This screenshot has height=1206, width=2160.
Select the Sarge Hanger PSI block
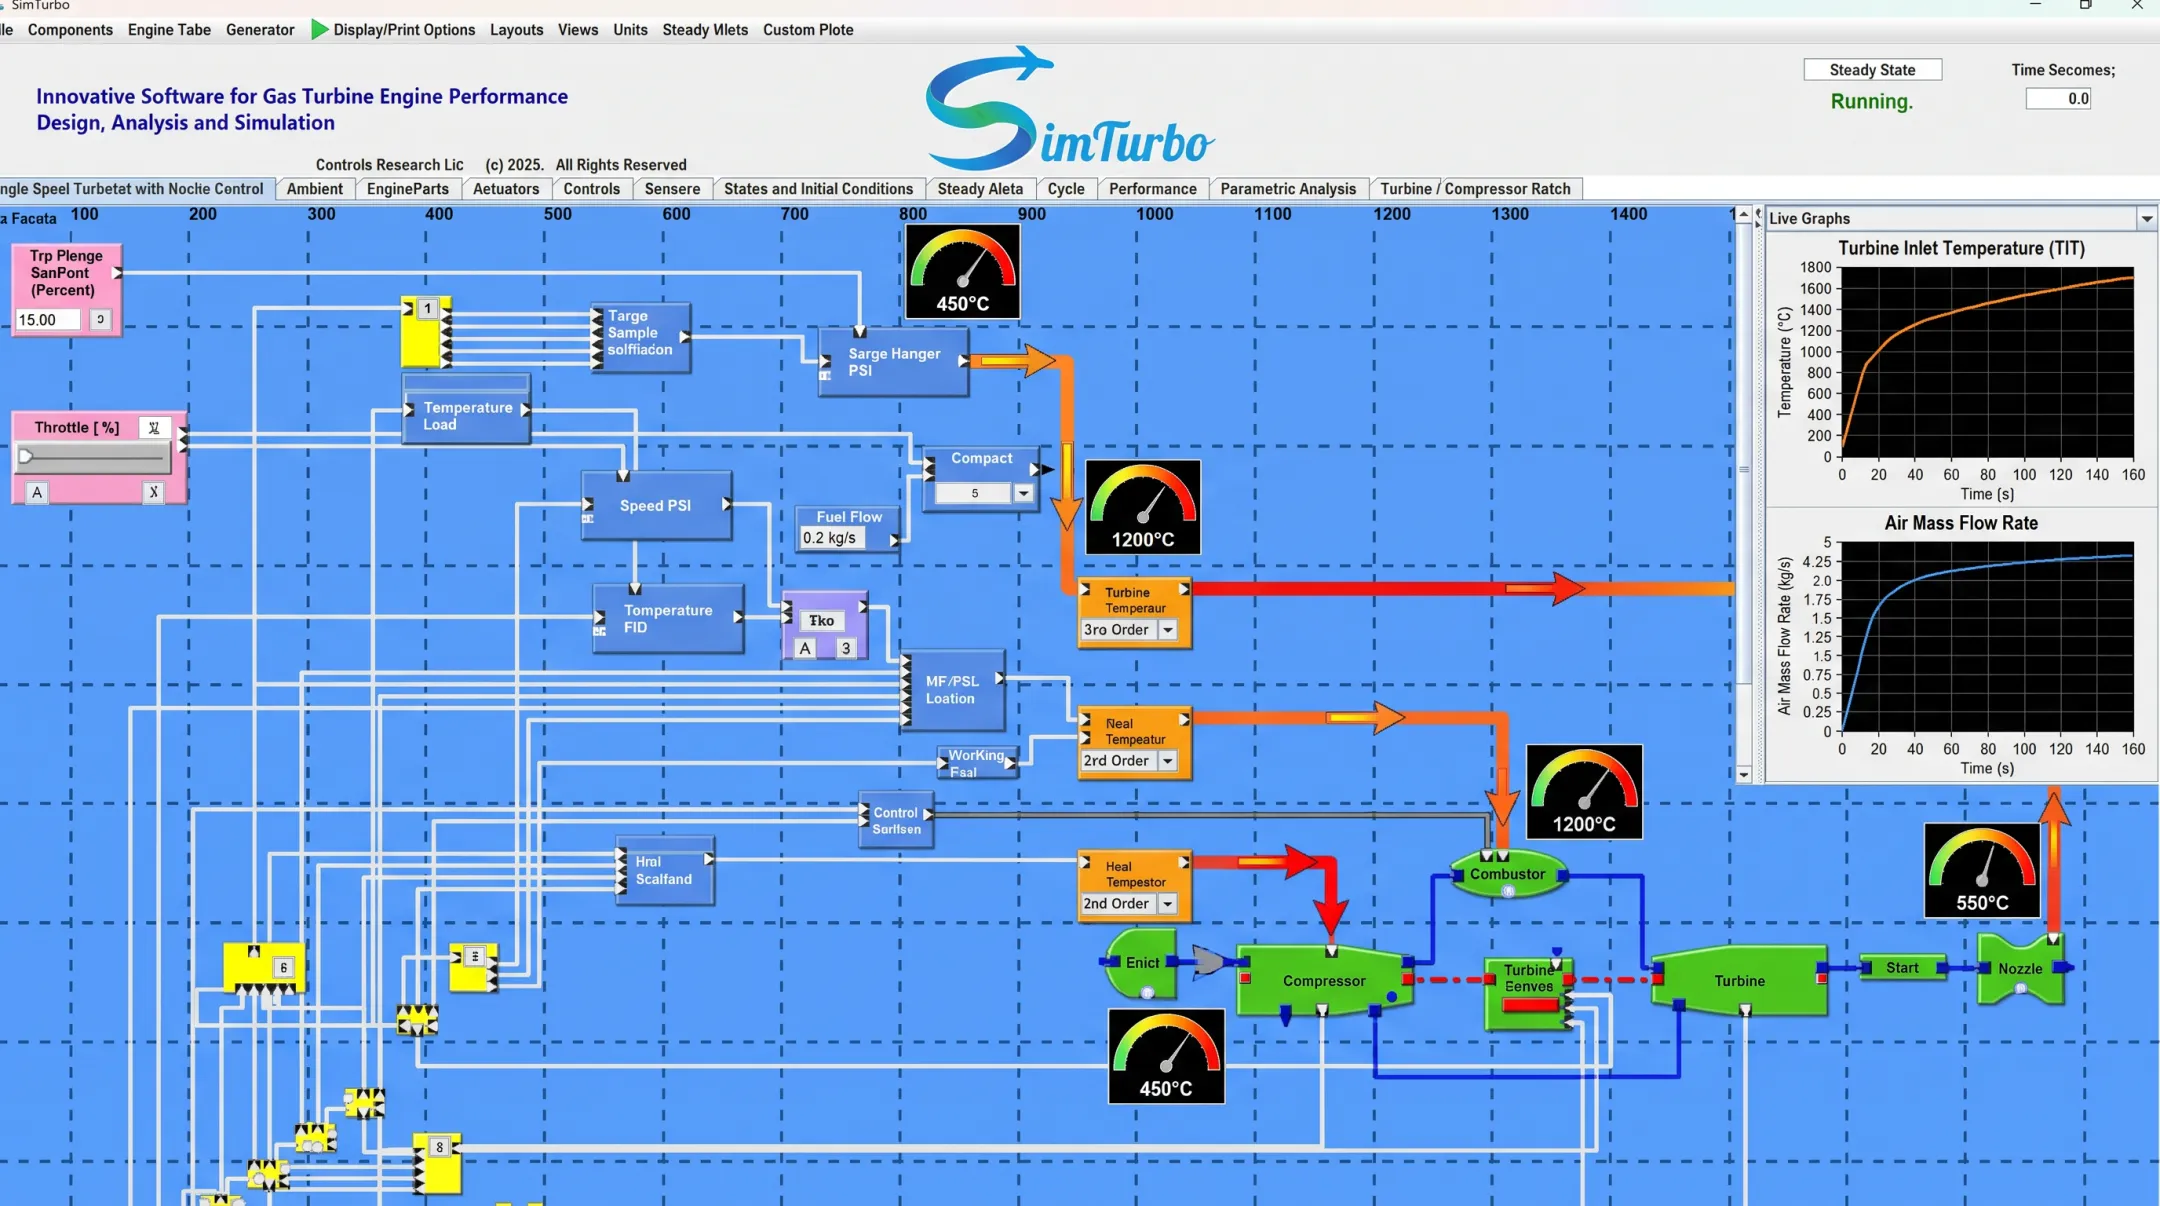(893, 362)
